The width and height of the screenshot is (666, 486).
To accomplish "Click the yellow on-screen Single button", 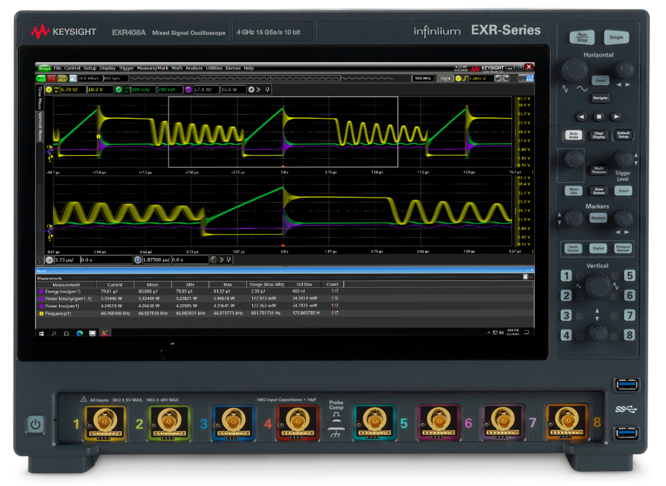I will click(62, 79).
